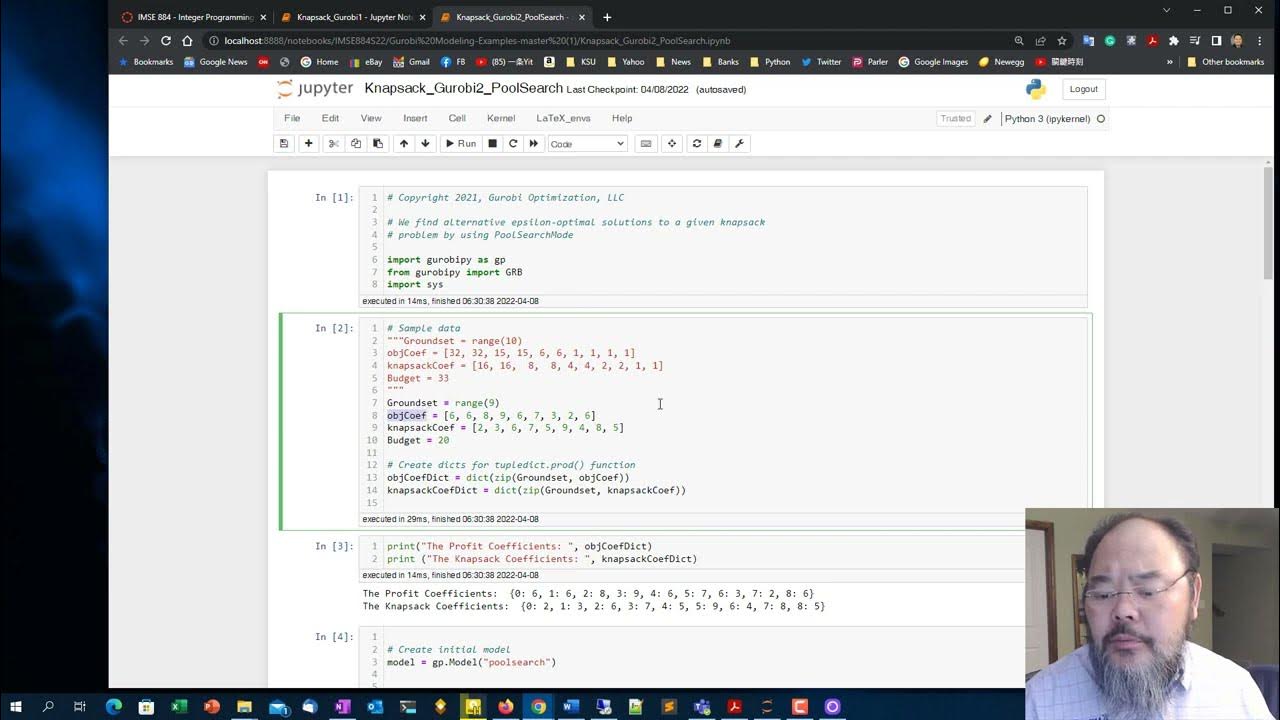Image resolution: width=1280 pixels, height=720 pixels.
Task: Click the Logout button
Action: [1083, 89]
